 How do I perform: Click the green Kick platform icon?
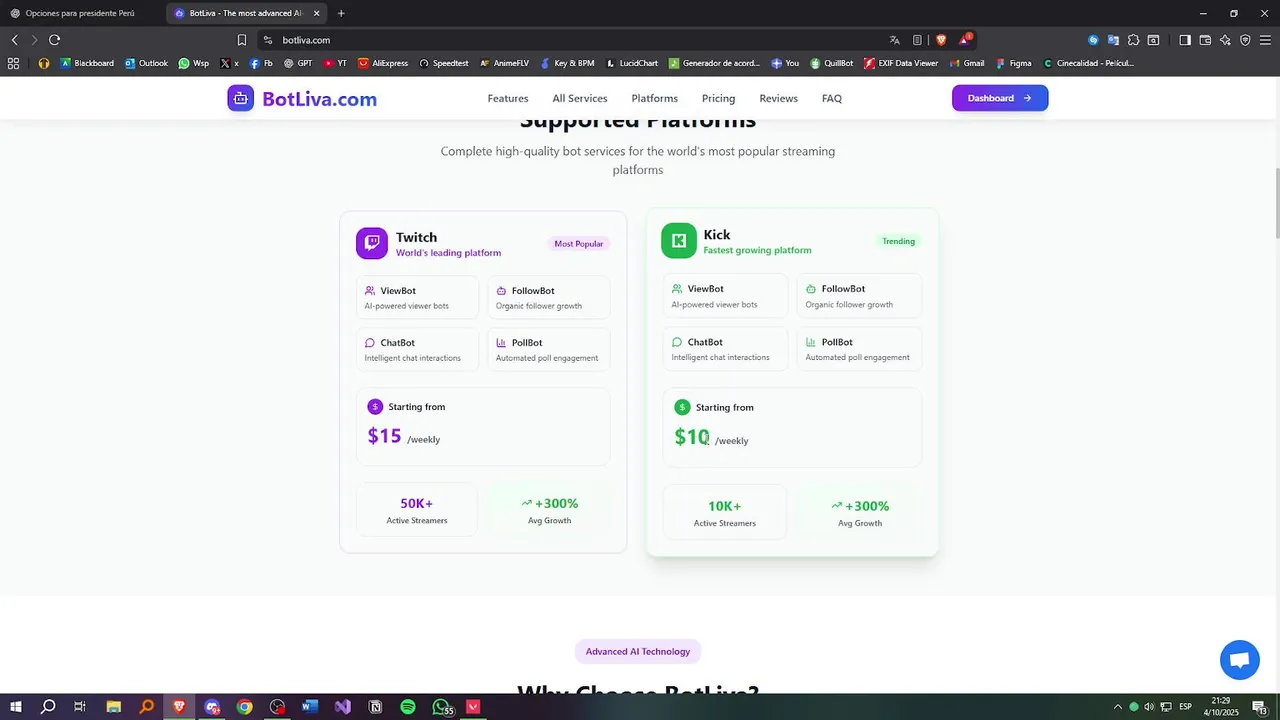pos(679,240)
